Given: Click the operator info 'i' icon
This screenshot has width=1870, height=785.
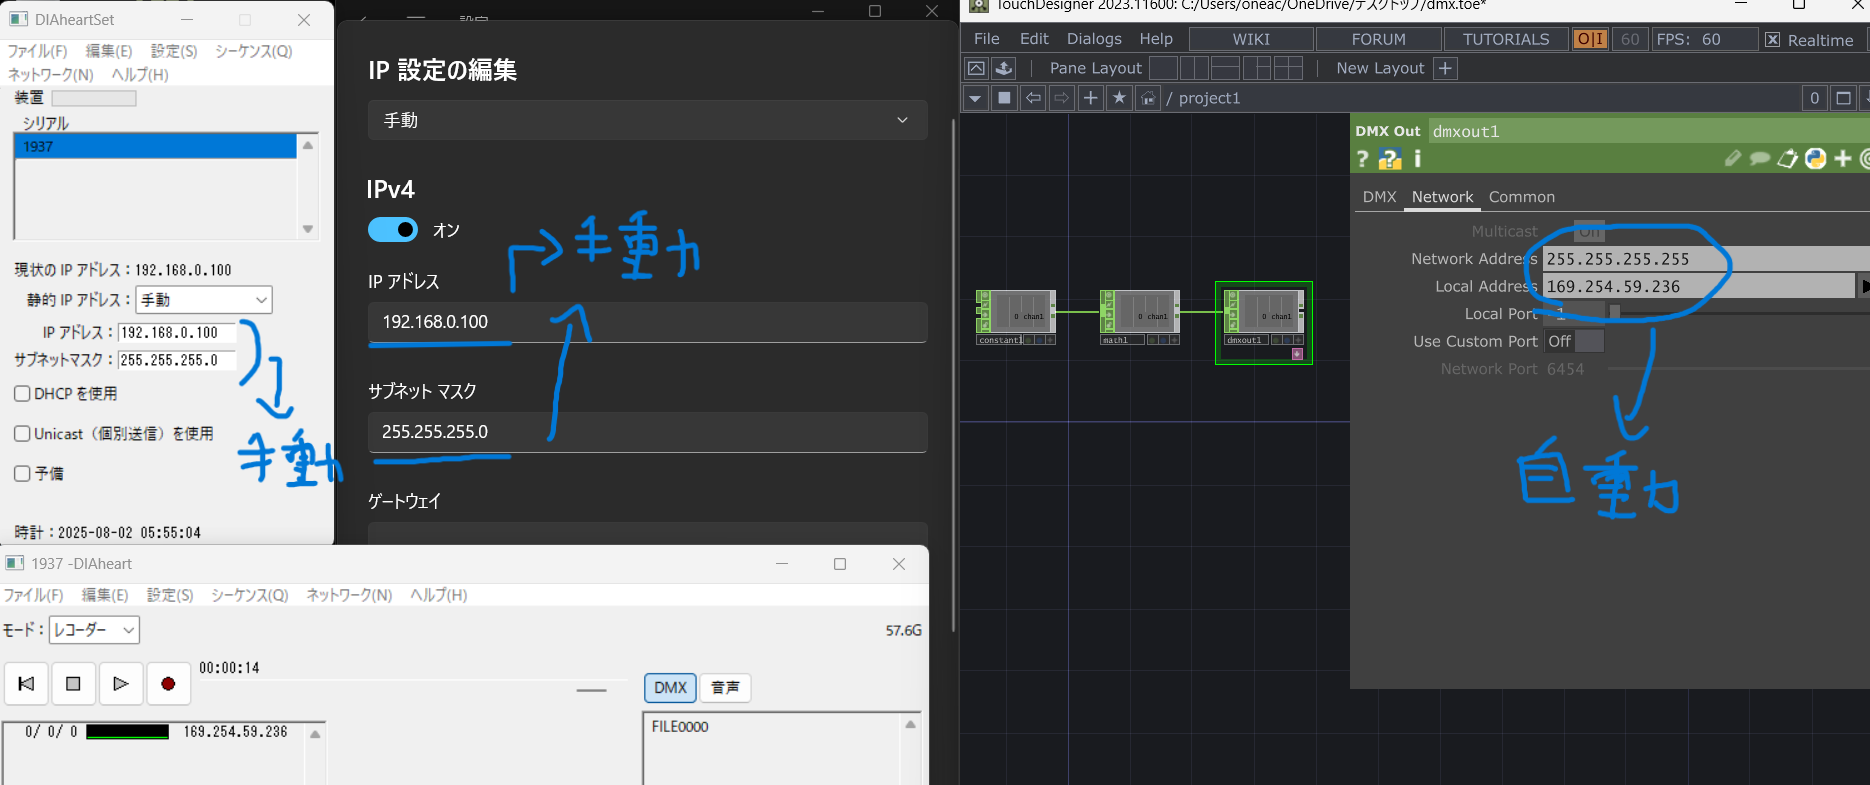Looking at the screenshot, I should point(1417,159).
